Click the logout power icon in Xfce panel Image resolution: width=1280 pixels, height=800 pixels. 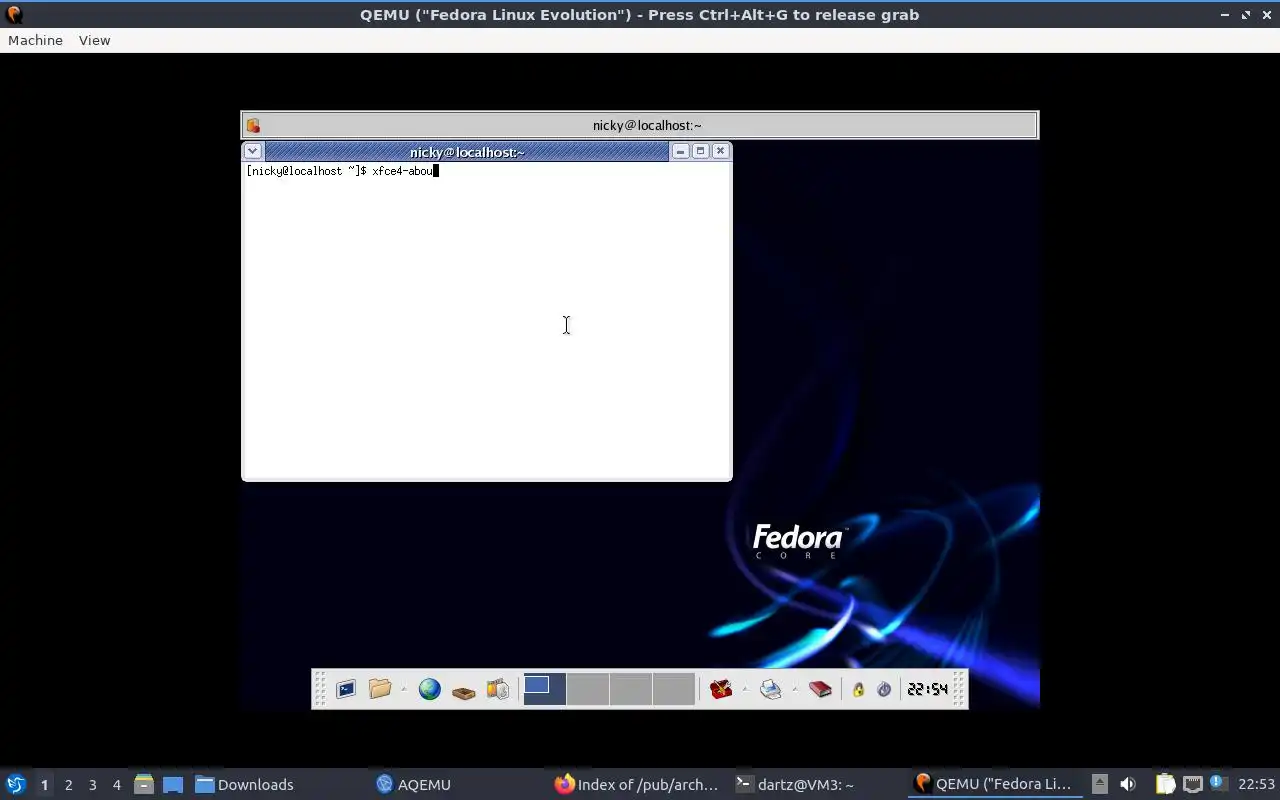884,689
